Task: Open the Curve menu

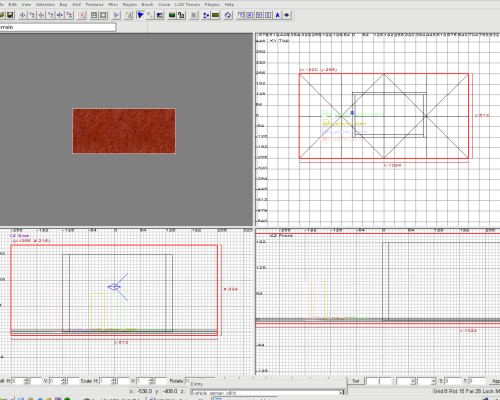Action: [x=164, y=4]
